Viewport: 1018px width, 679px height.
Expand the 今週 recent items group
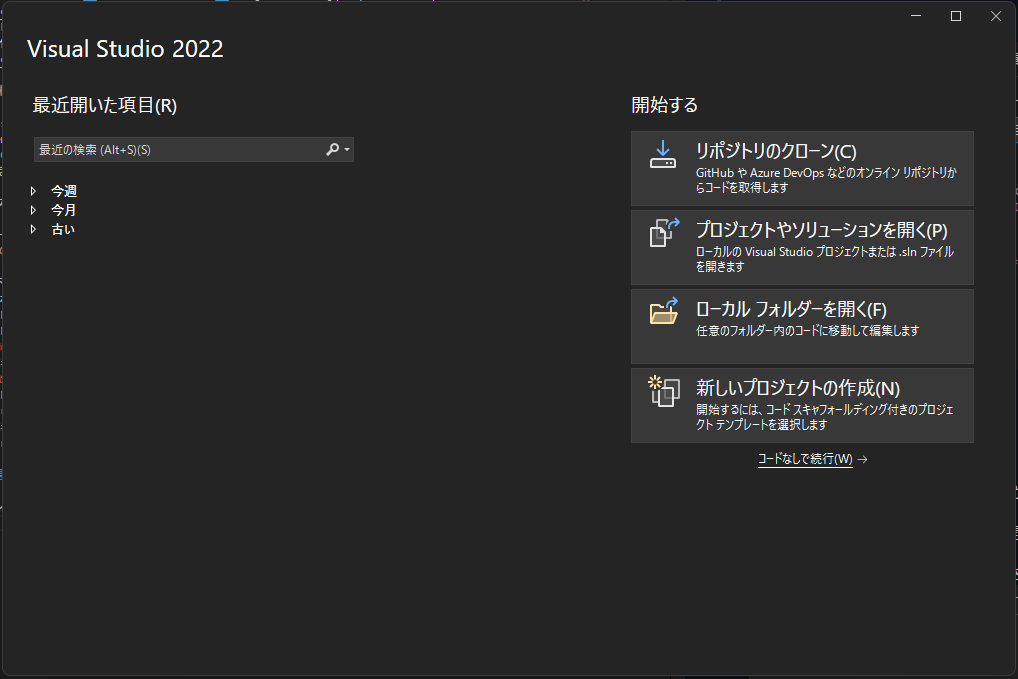(x=33, y=190)
